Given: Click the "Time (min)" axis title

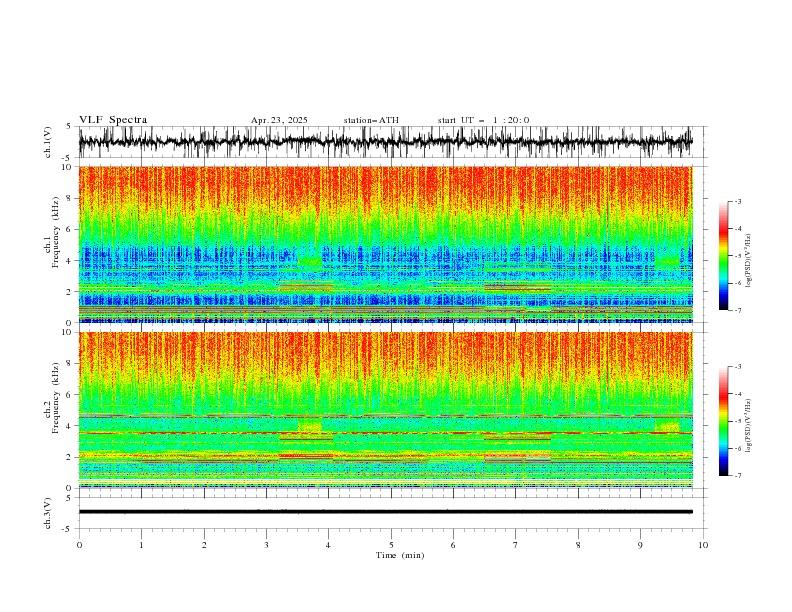Looking at the screenshot, I should click(x=400, y=555).
